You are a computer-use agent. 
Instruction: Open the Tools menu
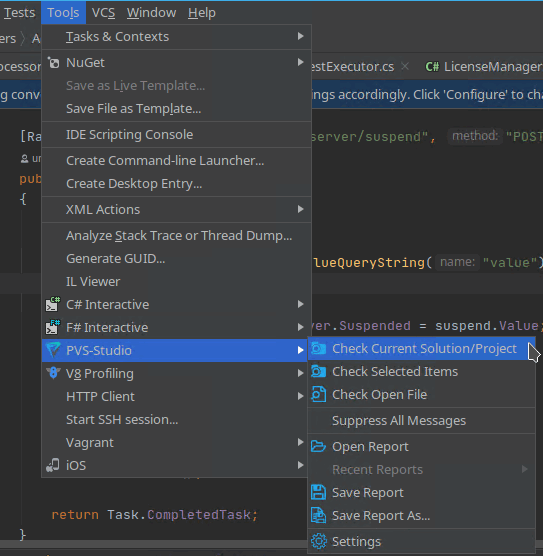click(x=63, y=13)
